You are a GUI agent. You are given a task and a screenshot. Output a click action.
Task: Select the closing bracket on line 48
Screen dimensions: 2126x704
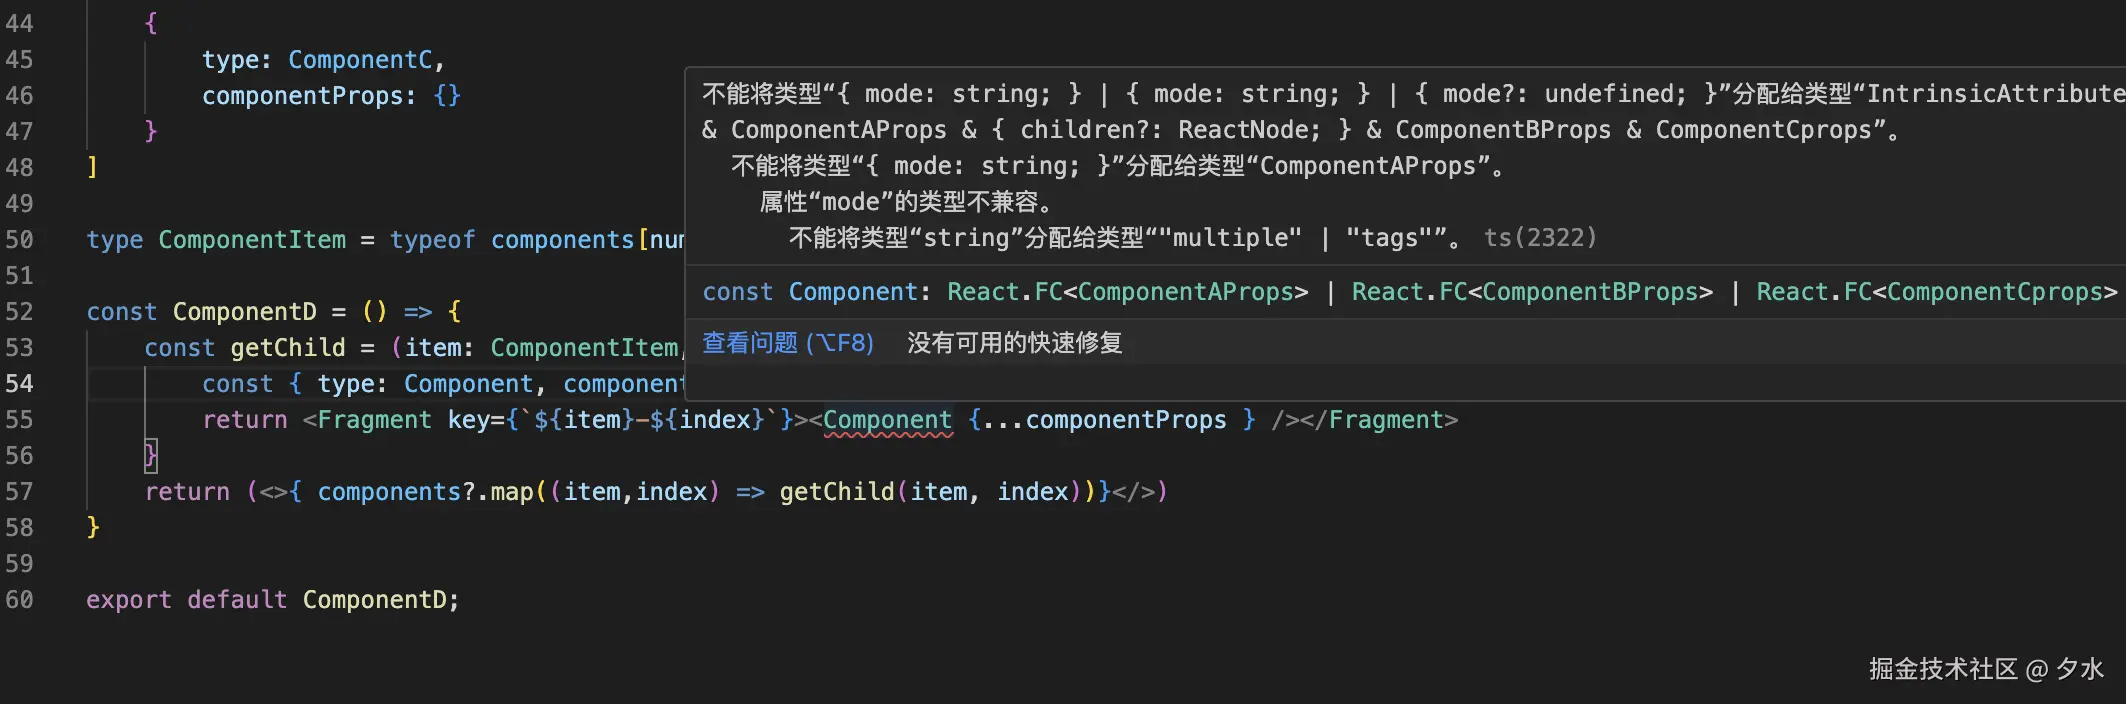click(x=93, y=167)
